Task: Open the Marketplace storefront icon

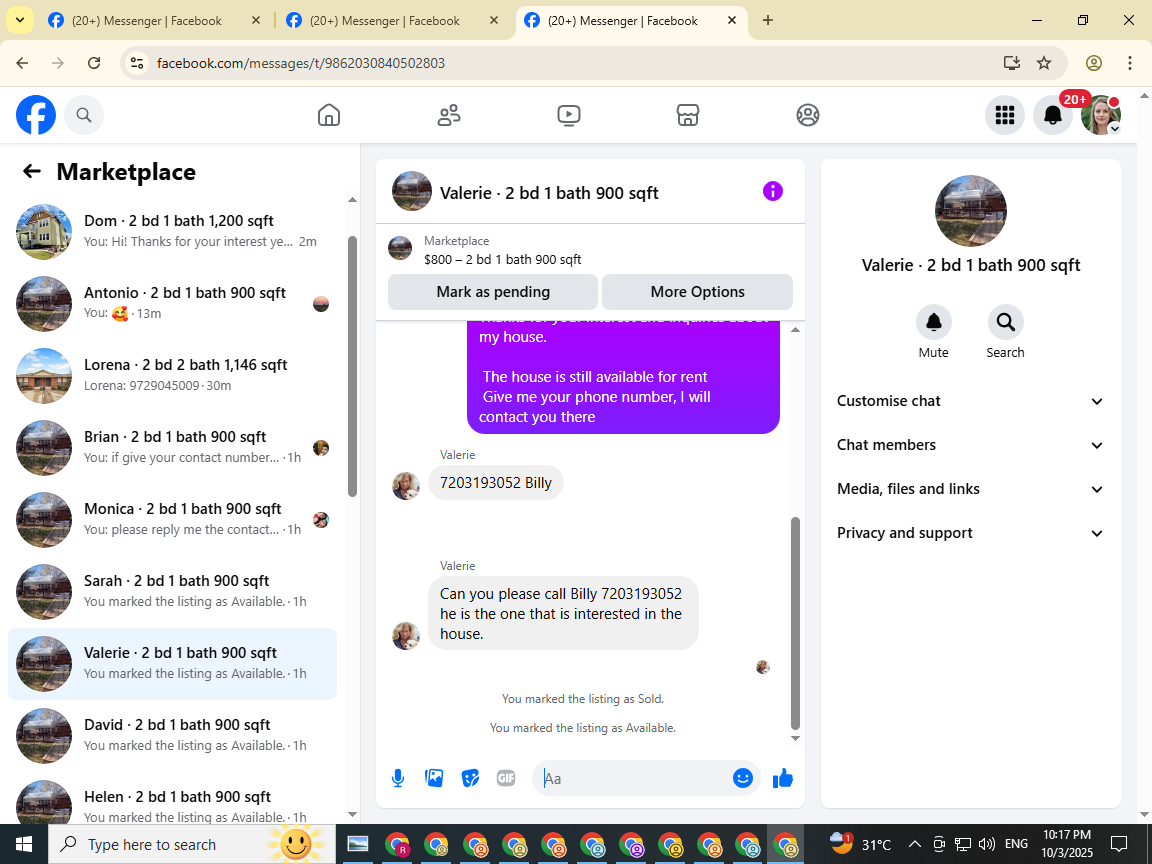Action: click(x=688, y=115)
